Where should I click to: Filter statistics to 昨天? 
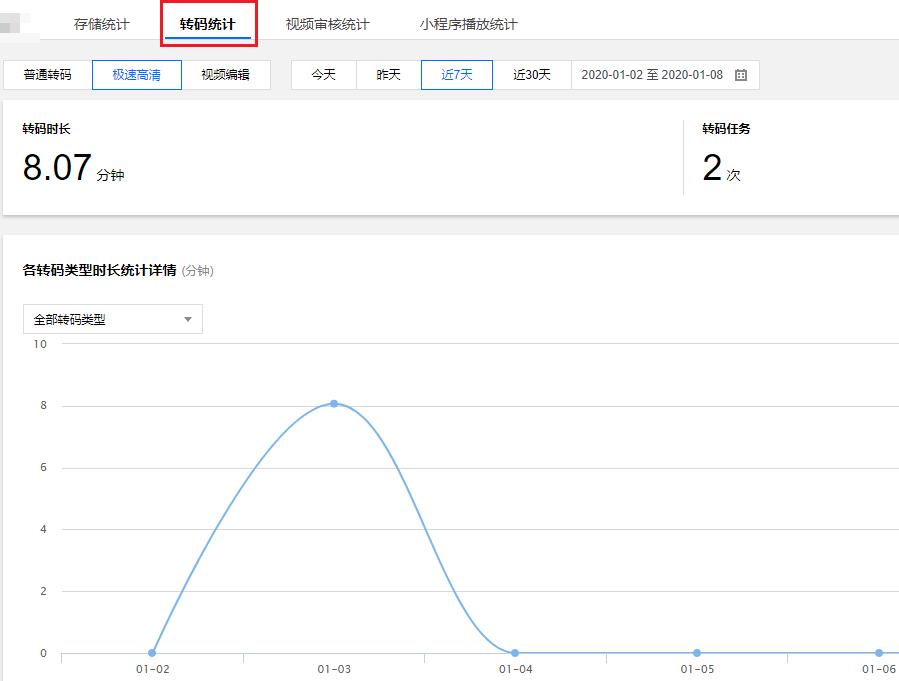click(389, 75)
